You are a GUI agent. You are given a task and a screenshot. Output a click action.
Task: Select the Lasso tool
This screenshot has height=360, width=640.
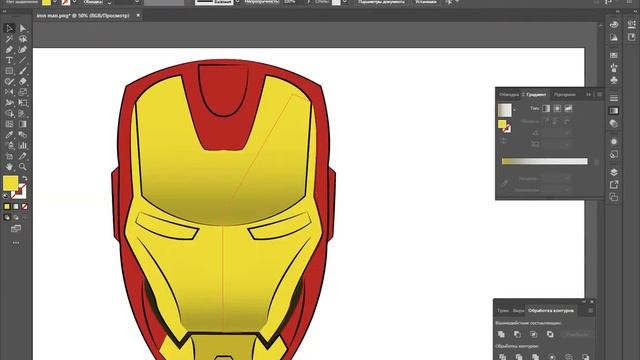pyautogui.click(x=23, y=39)
